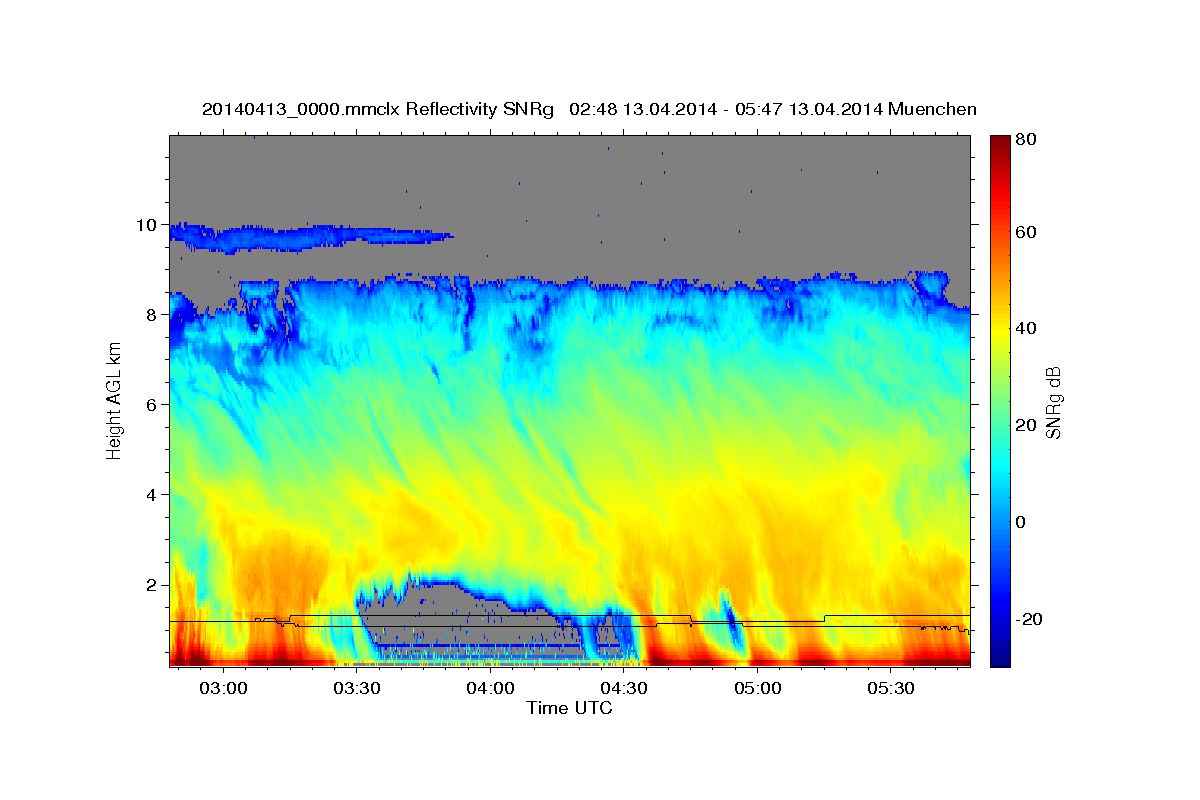Click the colorbar value 40

[1025, 328]
